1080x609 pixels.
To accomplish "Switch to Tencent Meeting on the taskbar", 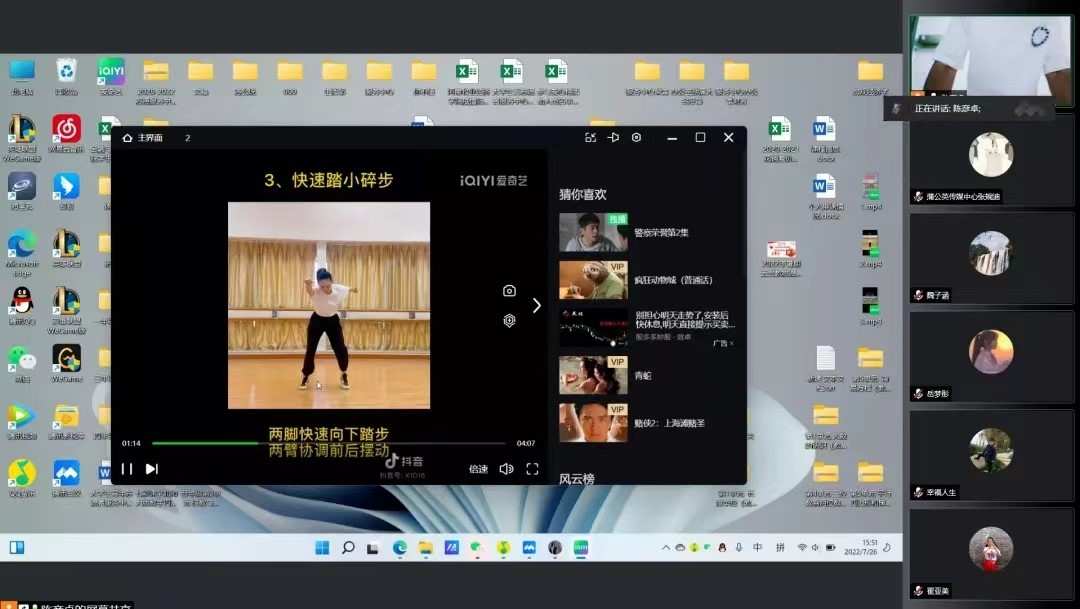I will tap(529, 548).
